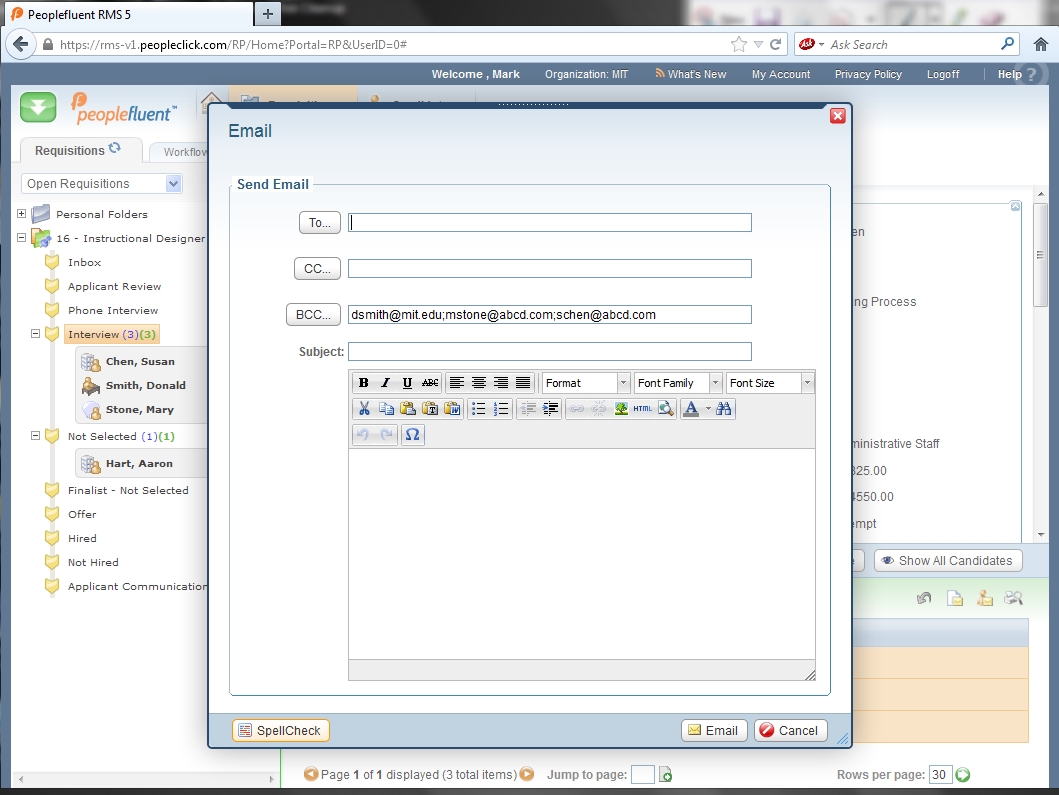Insert a numbered list
The width and height of the screenshot is (1059, 795).
point(501,408)
